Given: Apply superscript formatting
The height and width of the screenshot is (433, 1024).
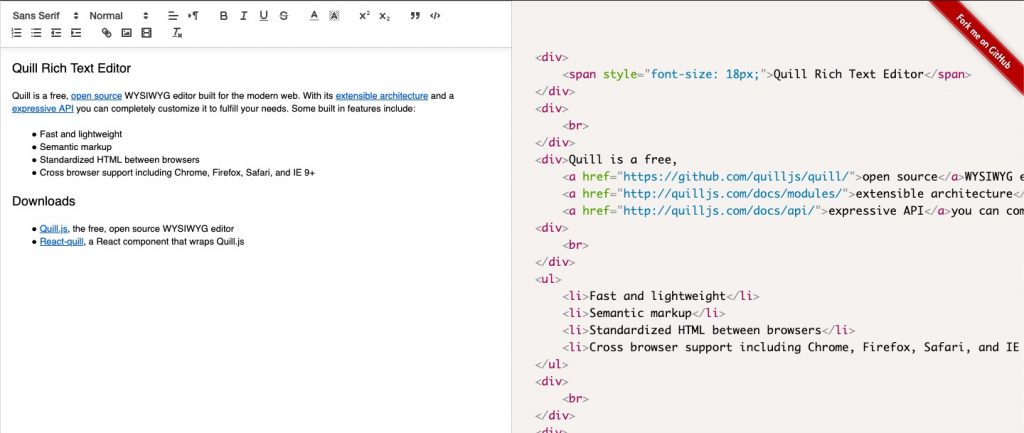Looking at the screenshot, I should 364,16.
